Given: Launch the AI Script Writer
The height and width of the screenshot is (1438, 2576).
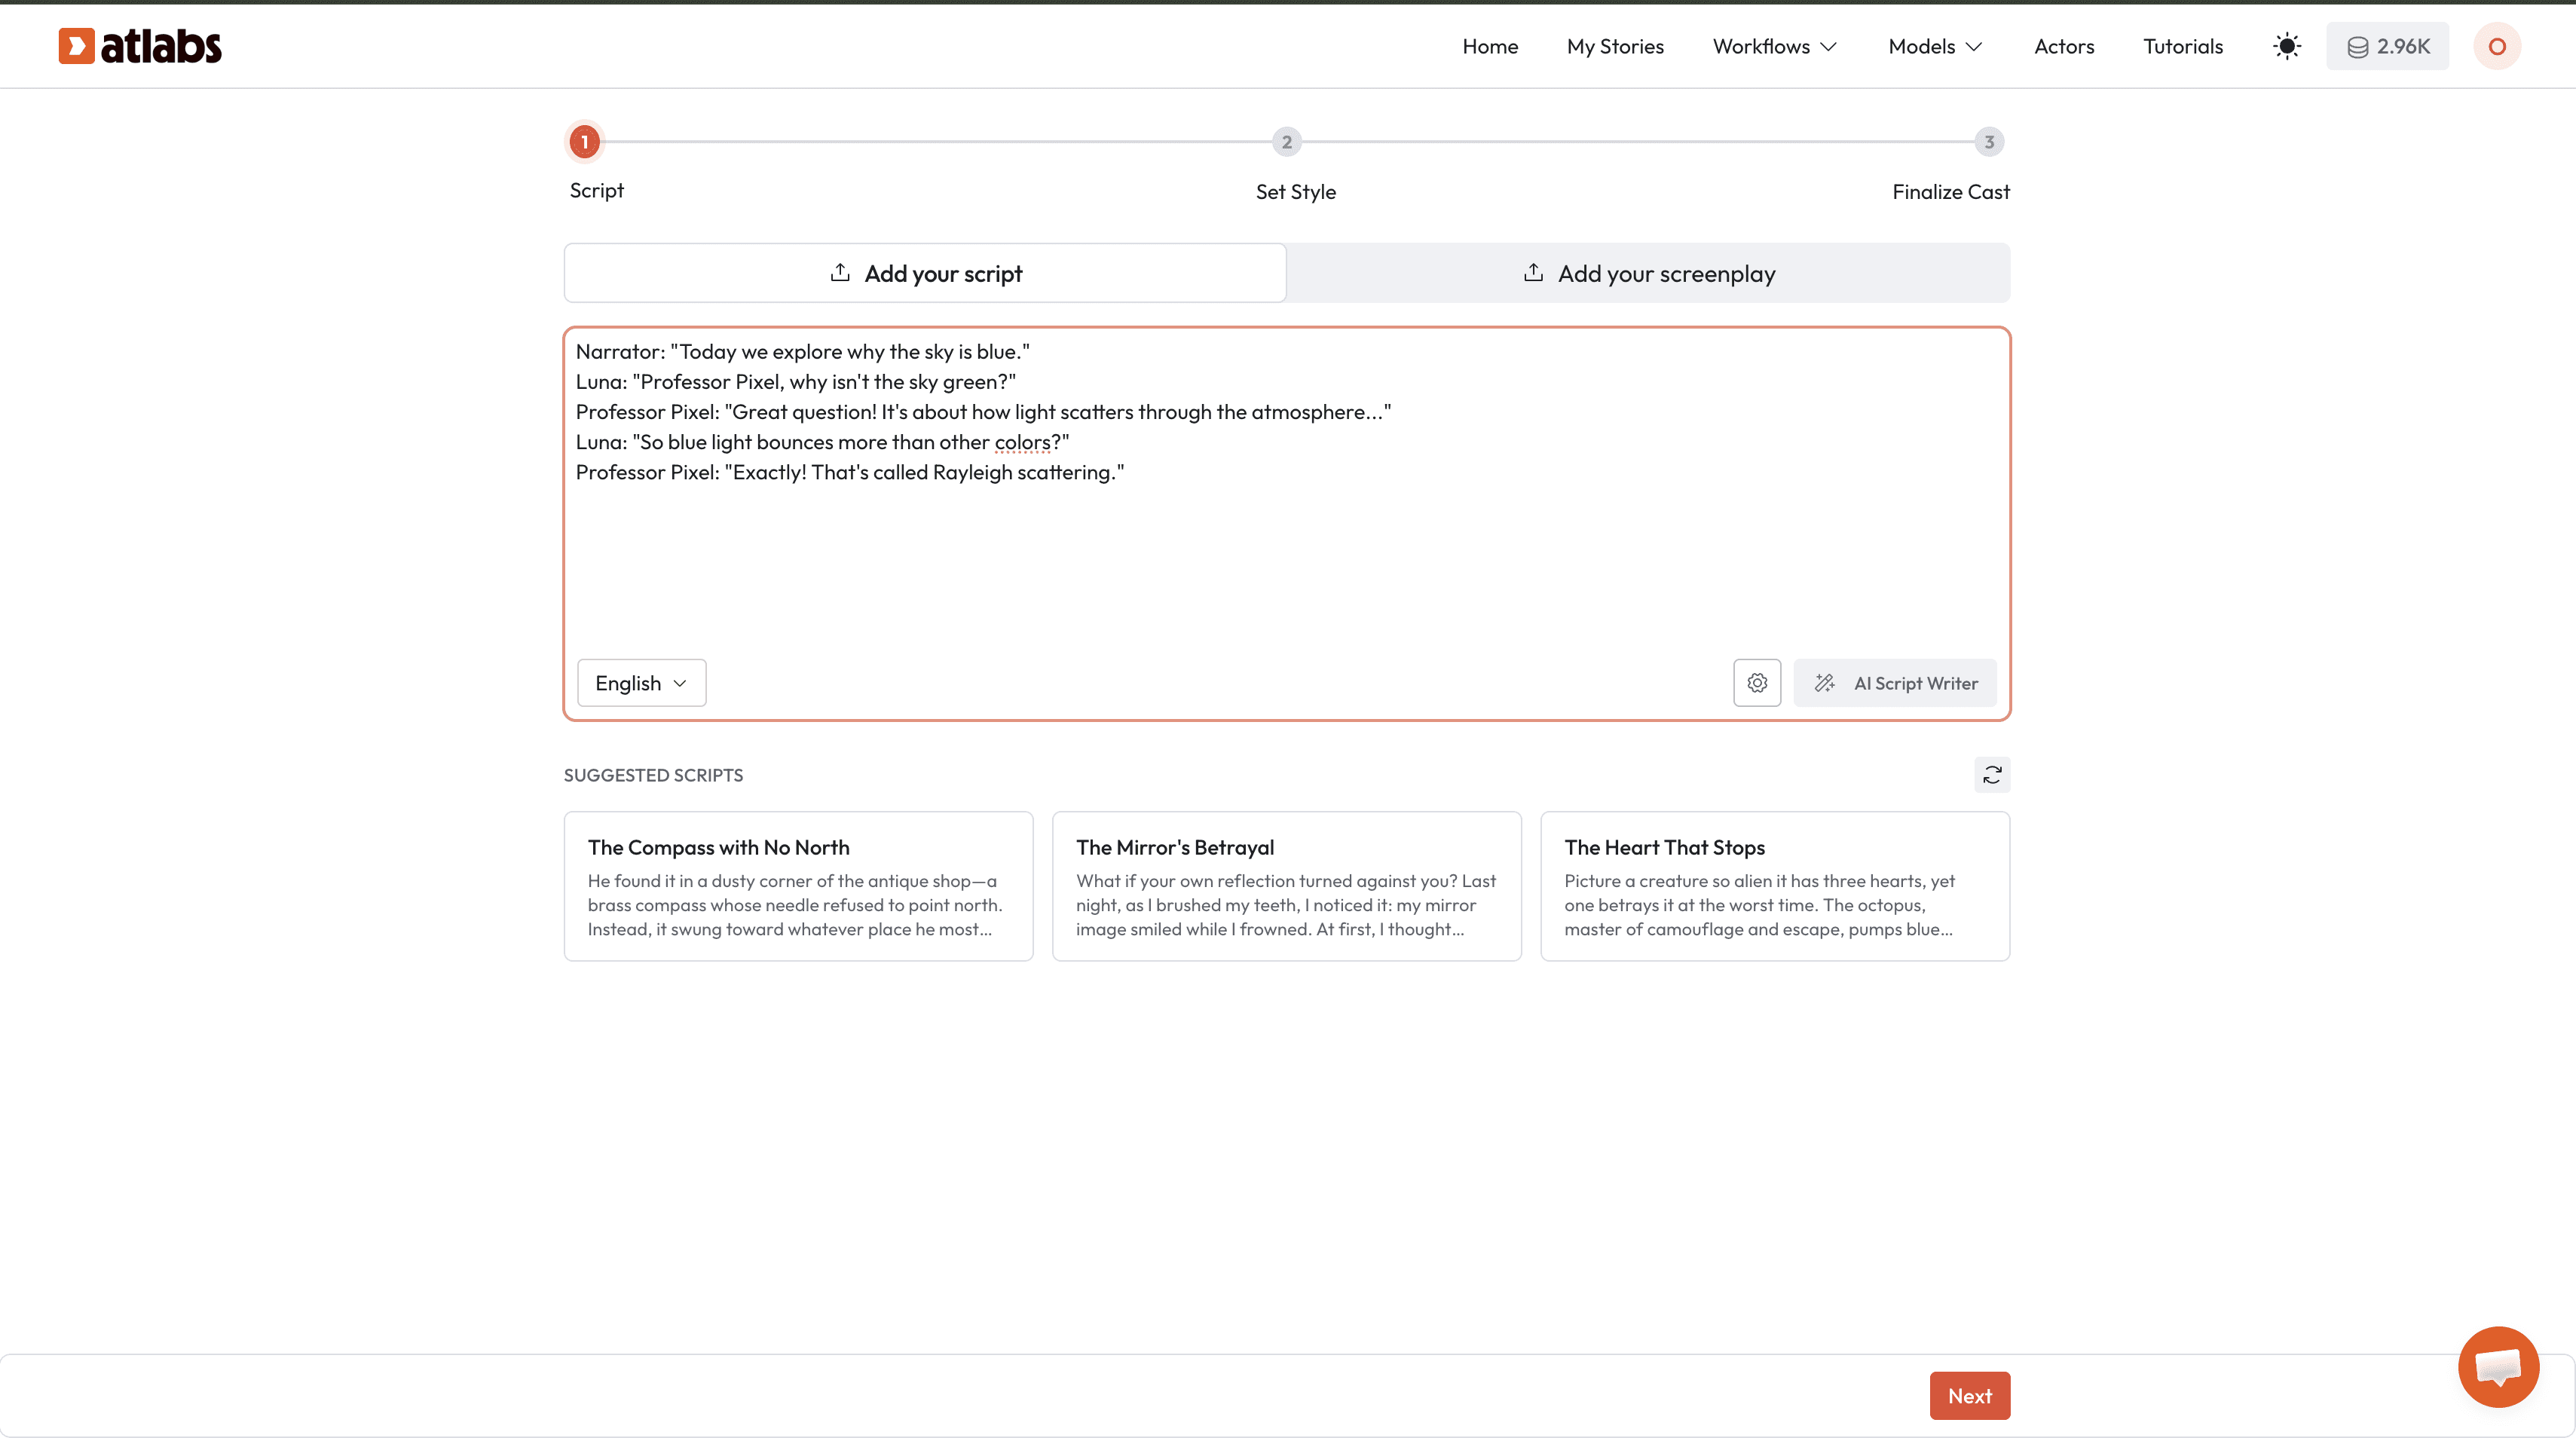Looking at the screenshot, I should click(x=1894, y=683).
